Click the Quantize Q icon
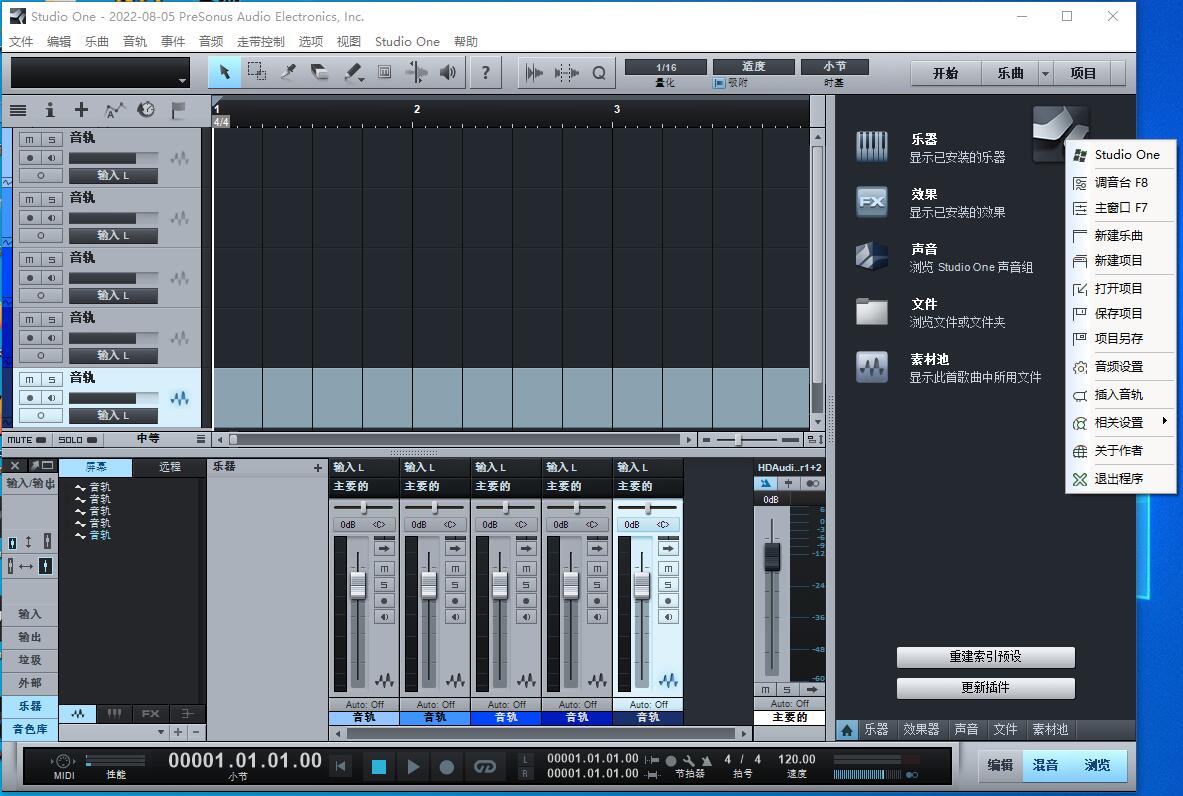The height and width of the screenshot is (796, 1183). [x=599, y=73]
